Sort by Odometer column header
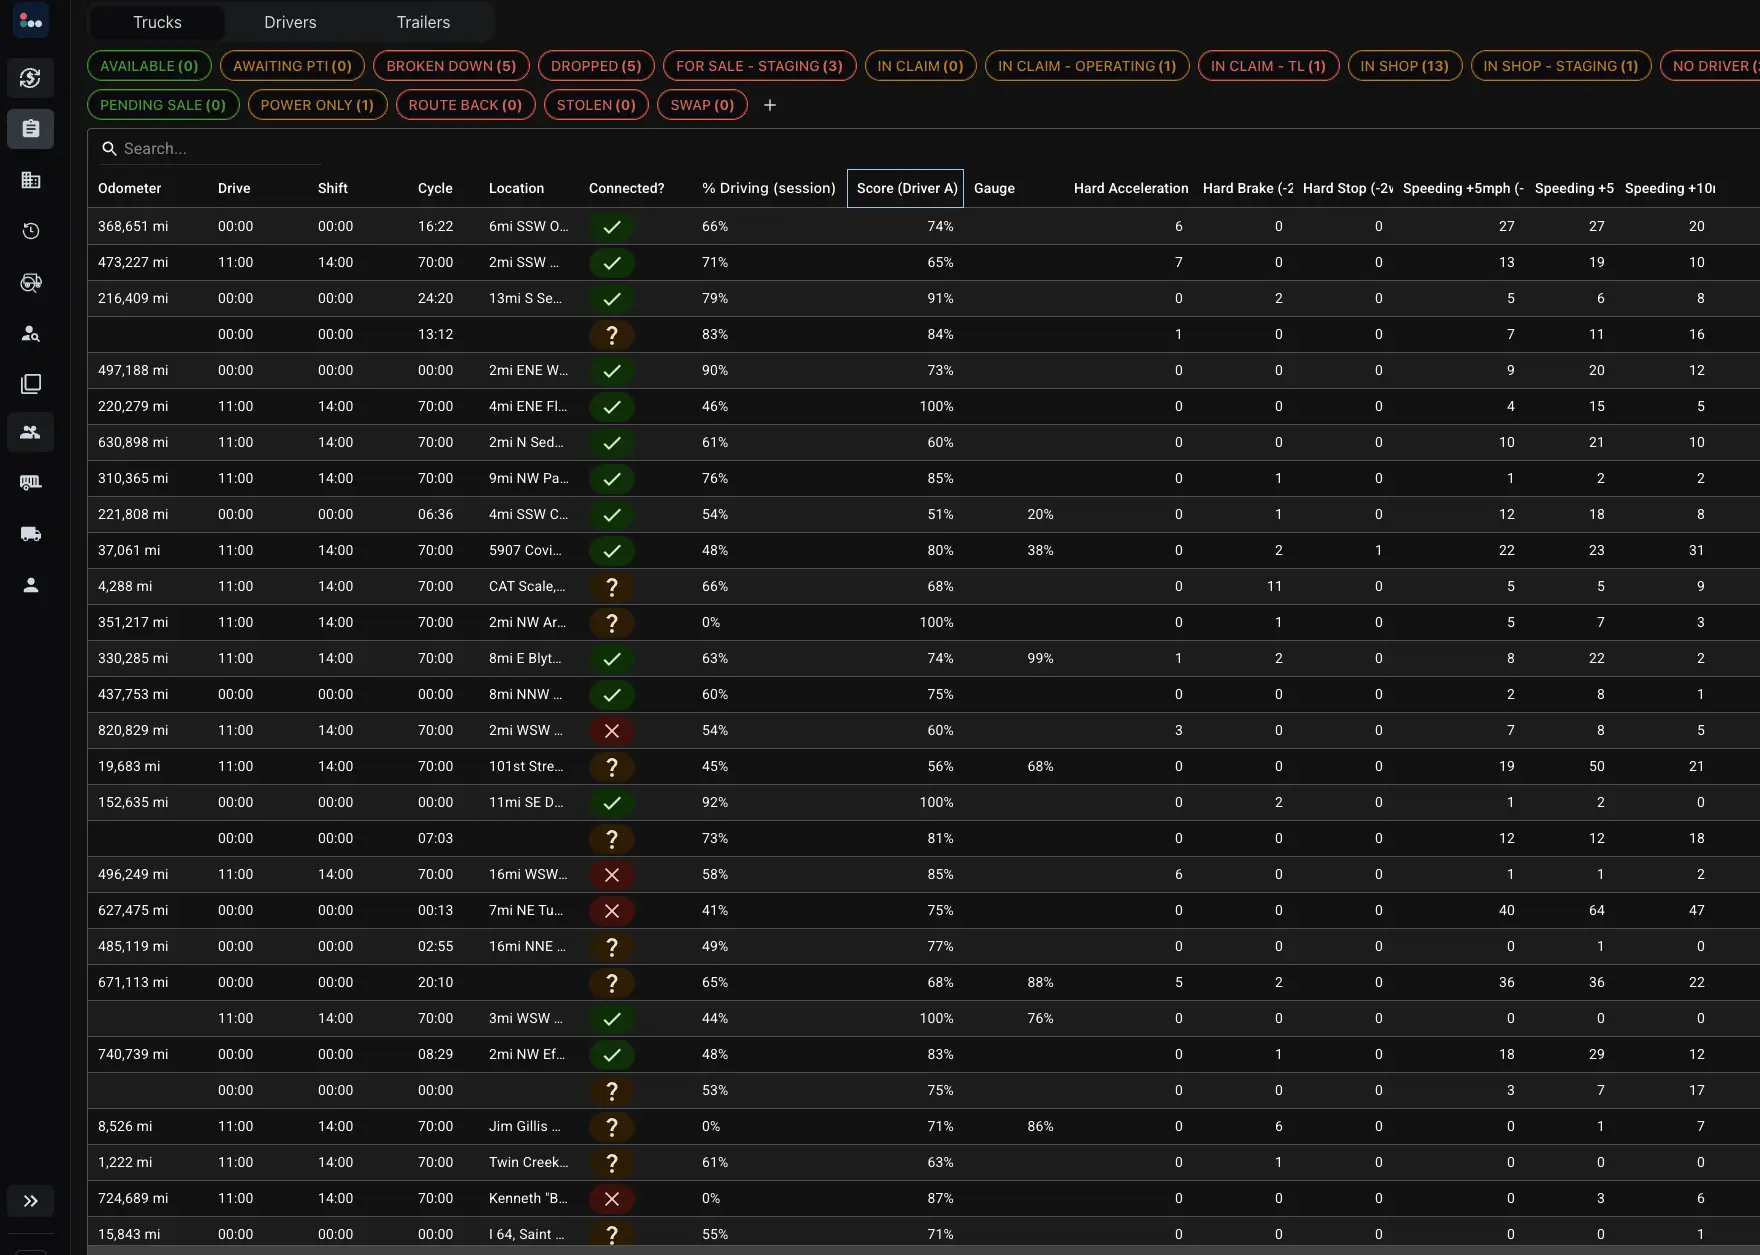The image size is (1760, 1255). pos(129,188)
